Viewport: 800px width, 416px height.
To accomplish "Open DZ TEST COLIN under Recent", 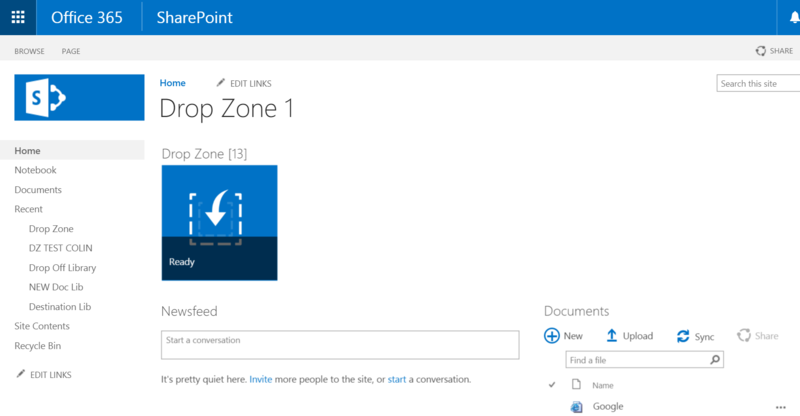I will [x=60, y=248].
